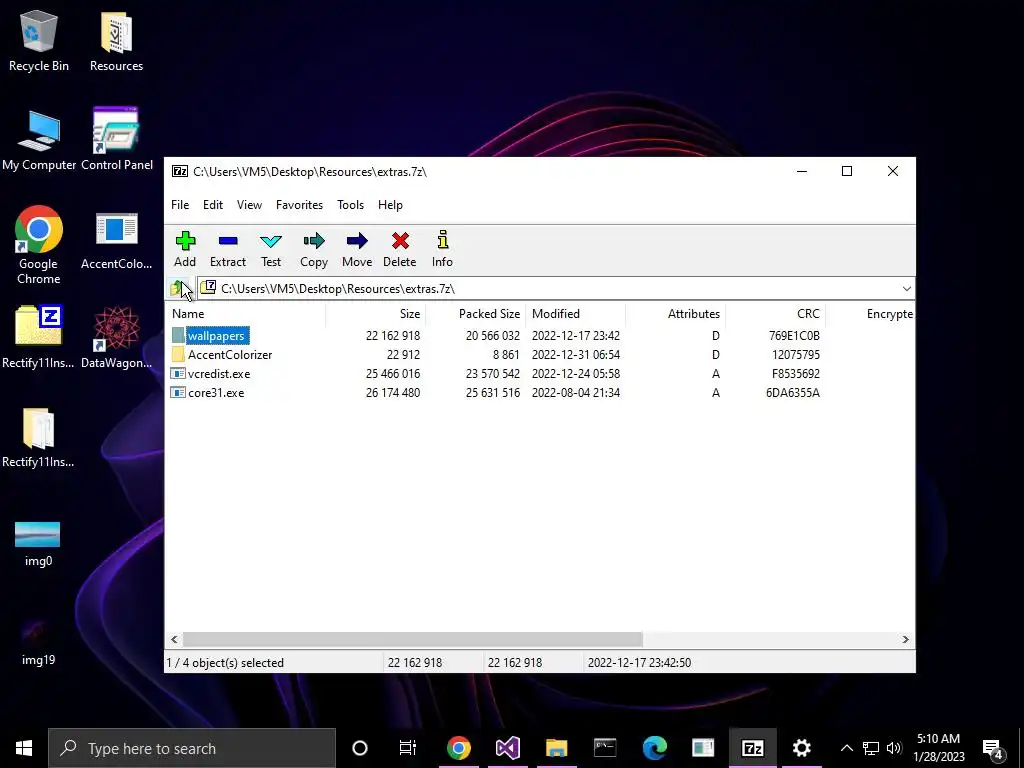Image resolution: width=1024 pixels, height=768 pixels.
Task: Go up one folder level icon
Action: coord(178,288)
